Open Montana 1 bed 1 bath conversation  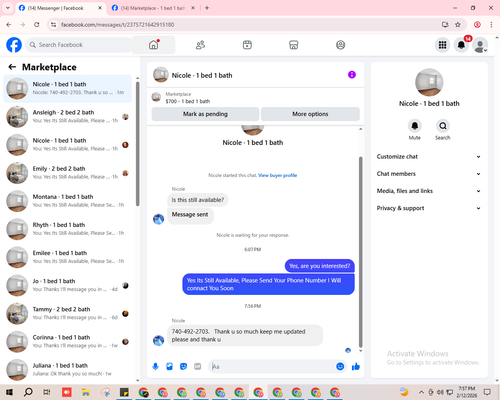[x=67, y=201]
